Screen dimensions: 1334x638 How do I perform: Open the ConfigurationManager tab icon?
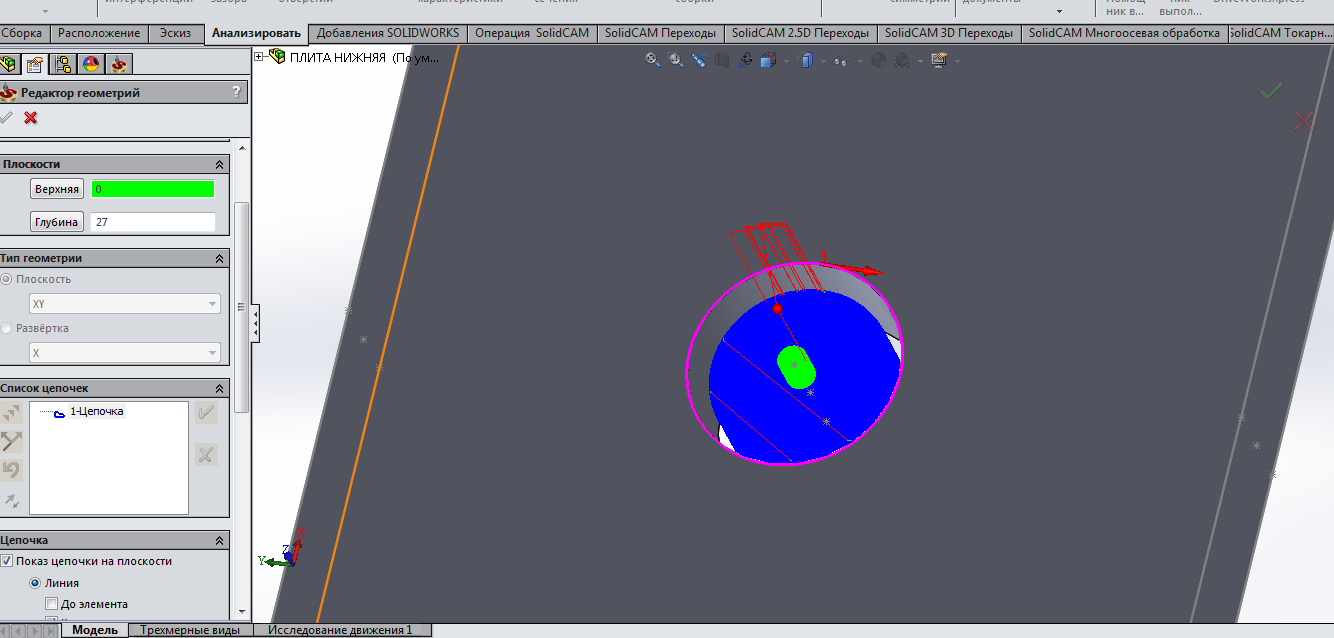(63, 65)
